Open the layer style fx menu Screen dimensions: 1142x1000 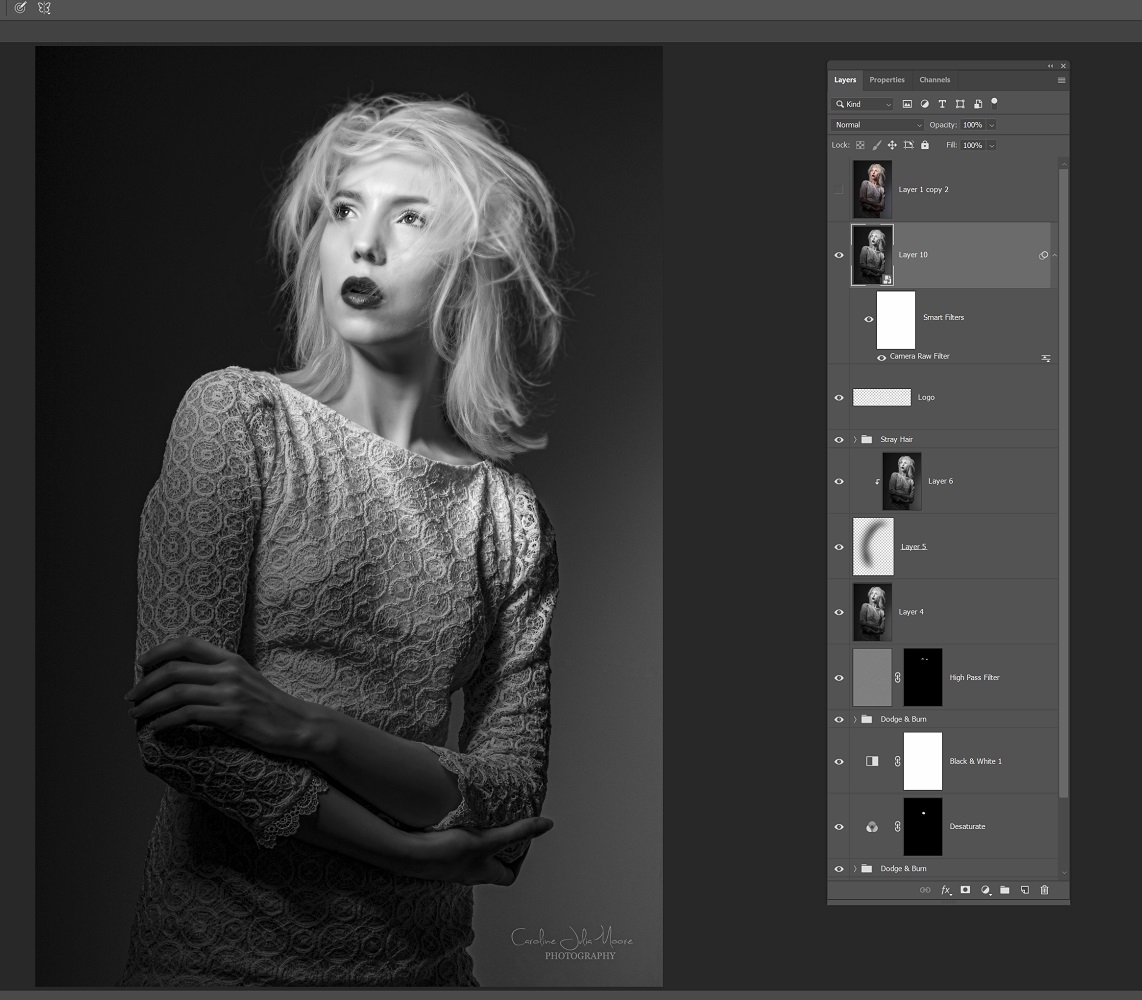(945, 890)
